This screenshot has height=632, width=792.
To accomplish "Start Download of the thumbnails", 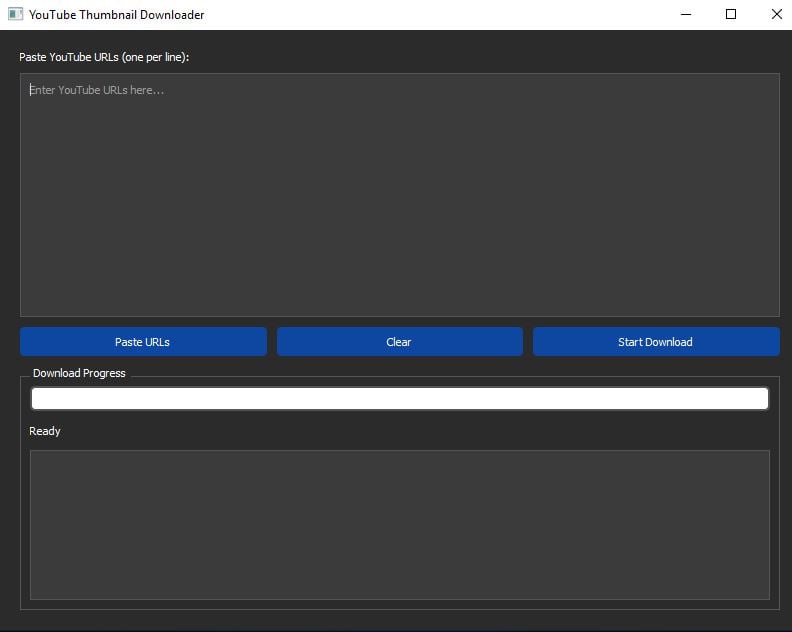I will coord(655,342).
